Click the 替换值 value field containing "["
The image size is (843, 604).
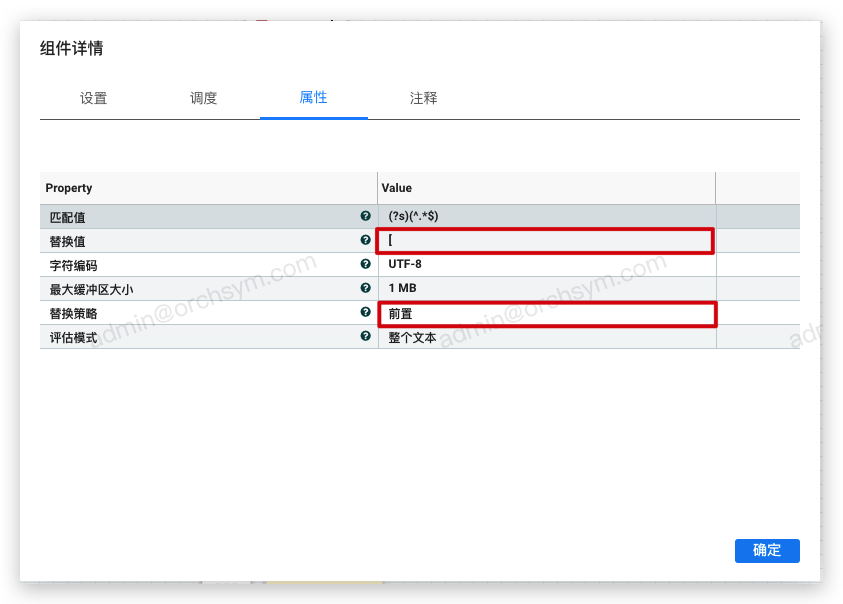tap(545, 241)
